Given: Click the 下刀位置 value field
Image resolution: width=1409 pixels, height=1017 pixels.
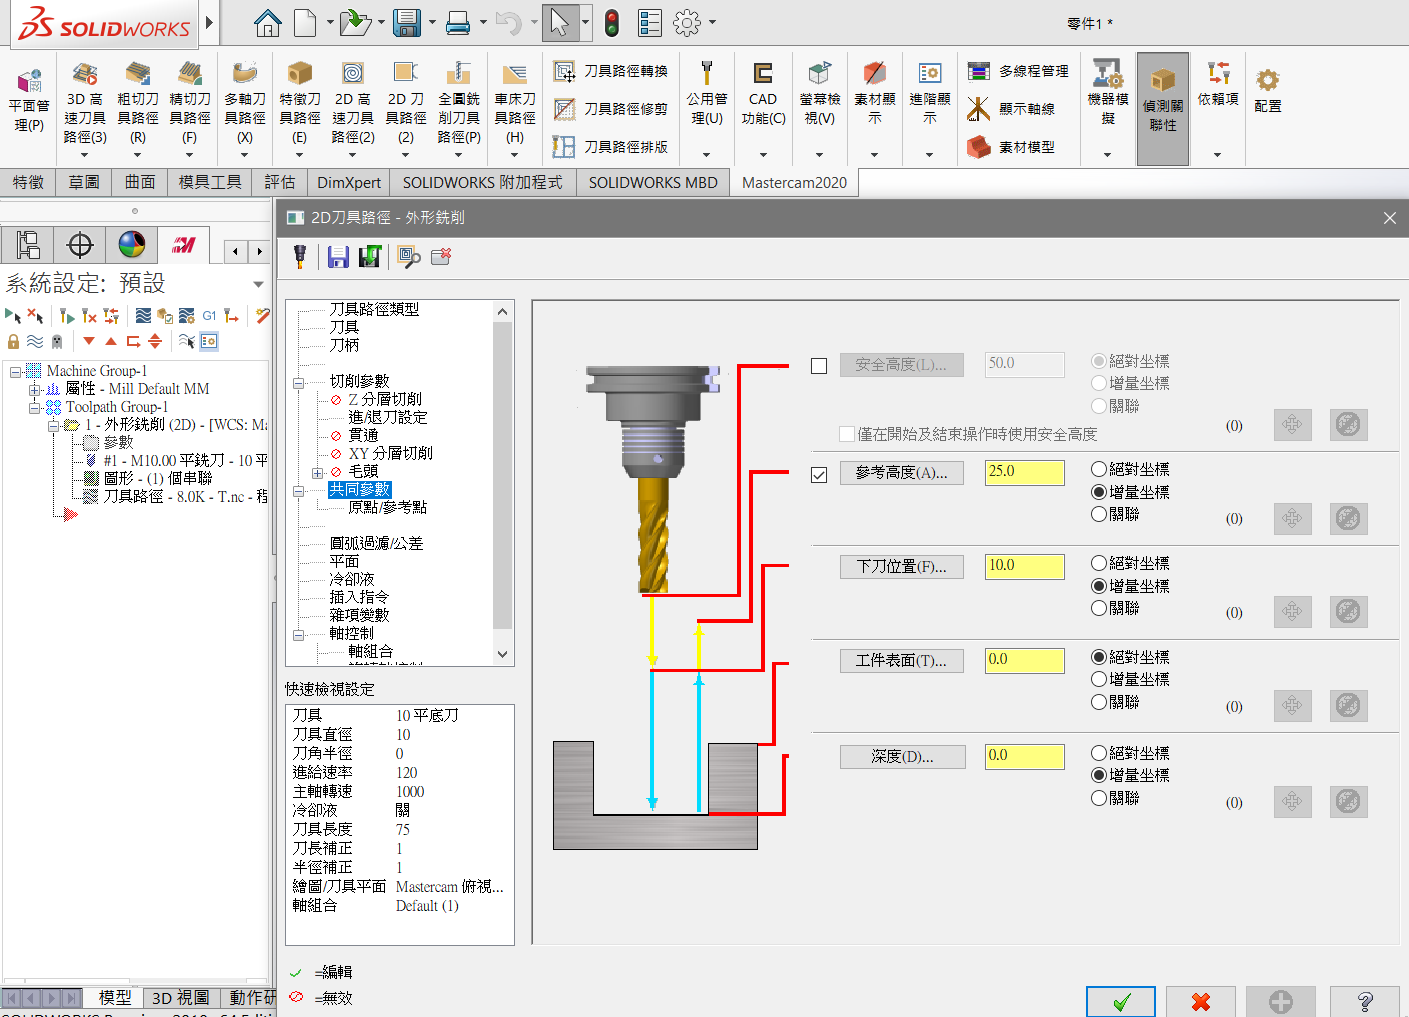Looking at the screenshot, I should [x=1025, y=566].
